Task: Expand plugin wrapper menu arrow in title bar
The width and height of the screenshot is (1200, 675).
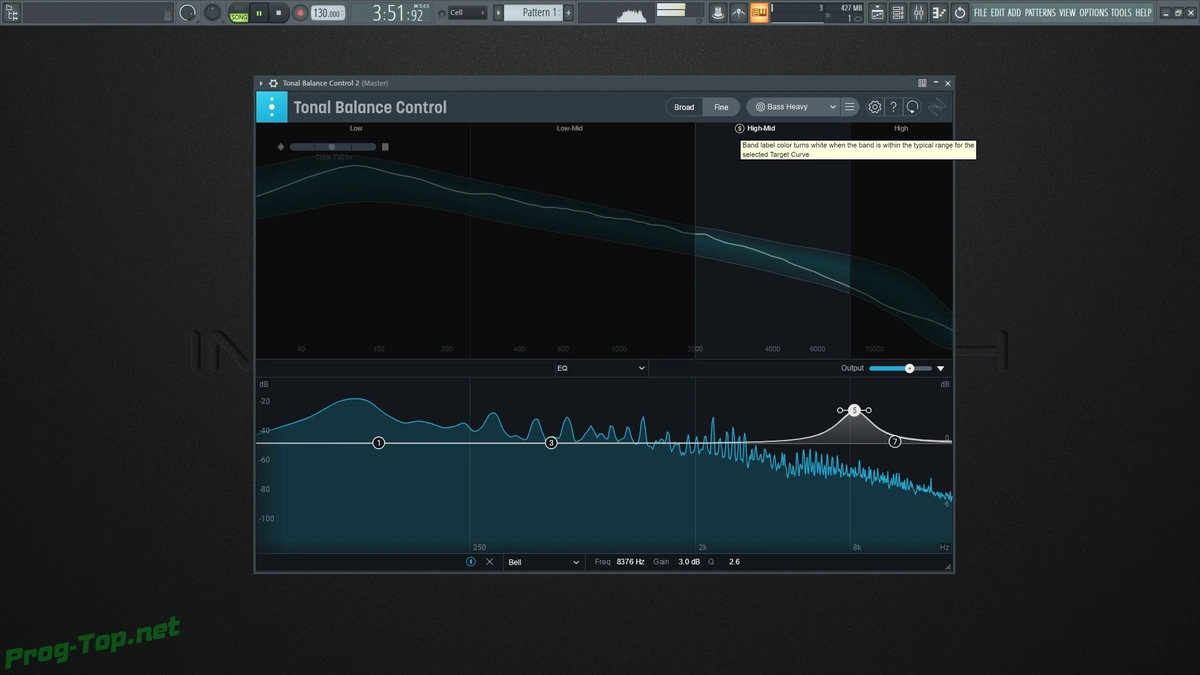Action: tap(261, 83)
